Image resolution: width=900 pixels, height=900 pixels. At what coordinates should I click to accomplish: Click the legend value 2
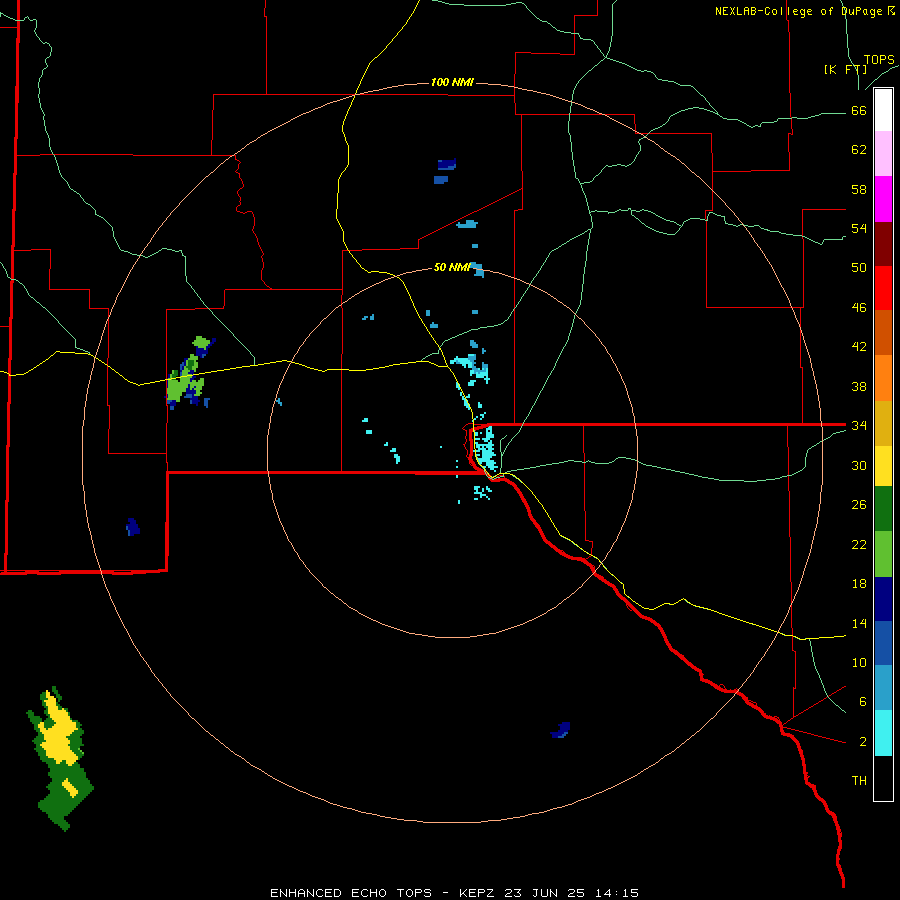(x=862, y=742)
